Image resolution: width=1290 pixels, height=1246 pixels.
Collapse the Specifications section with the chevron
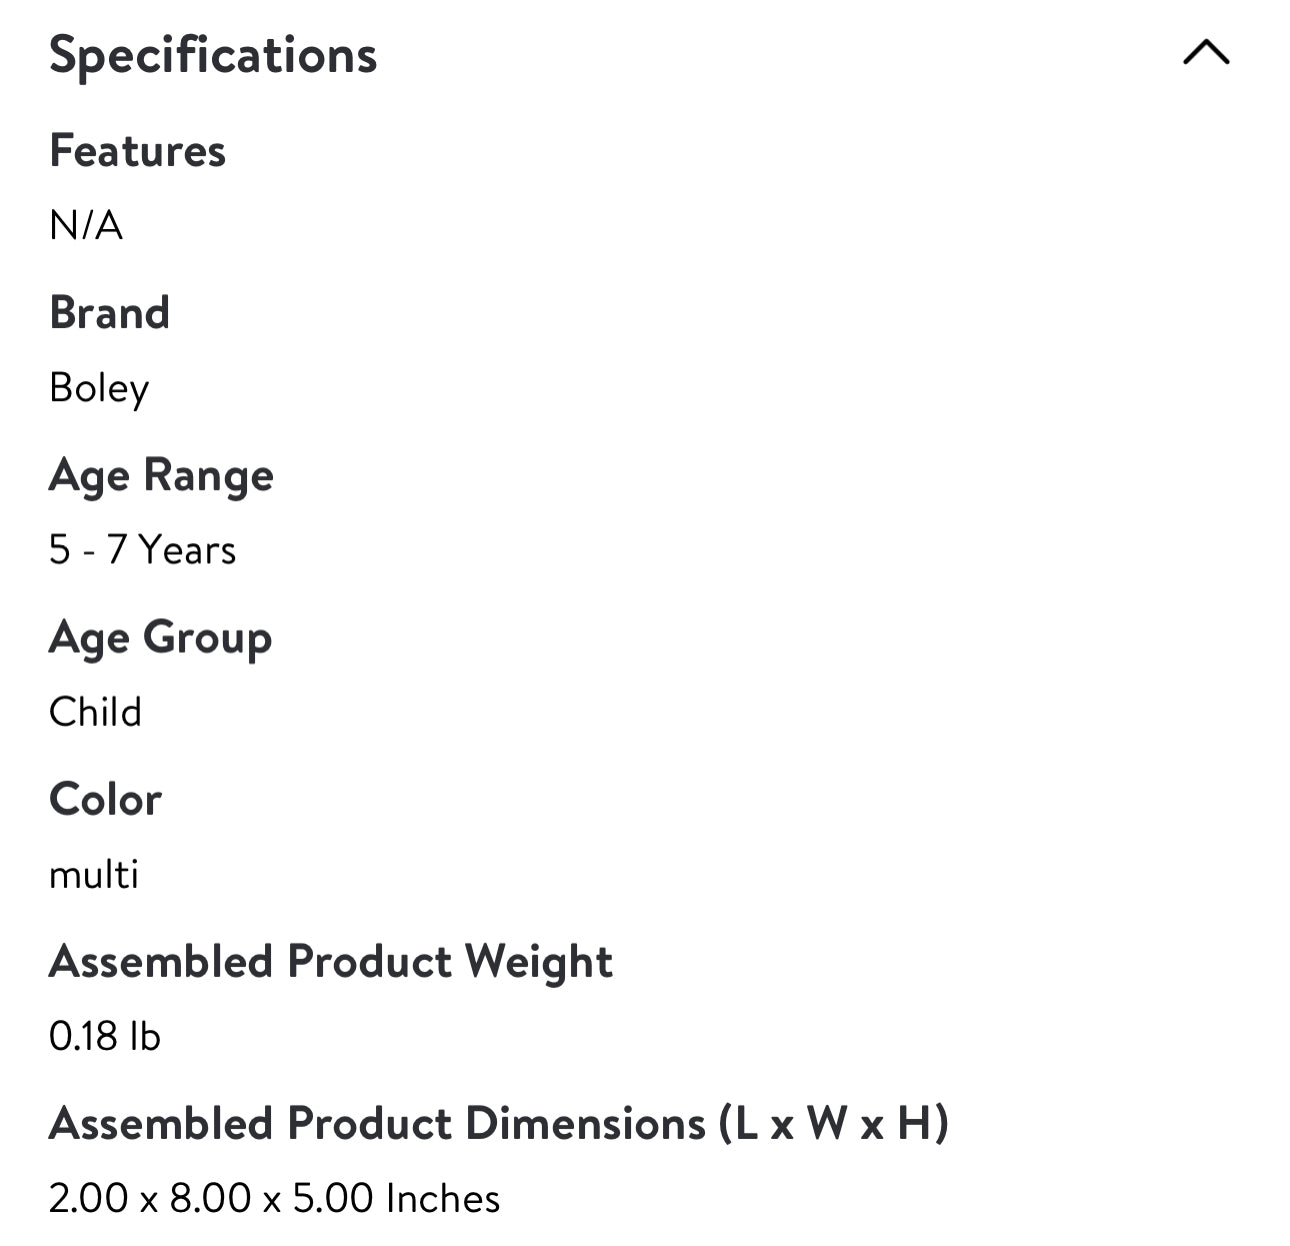(1205, 53)
